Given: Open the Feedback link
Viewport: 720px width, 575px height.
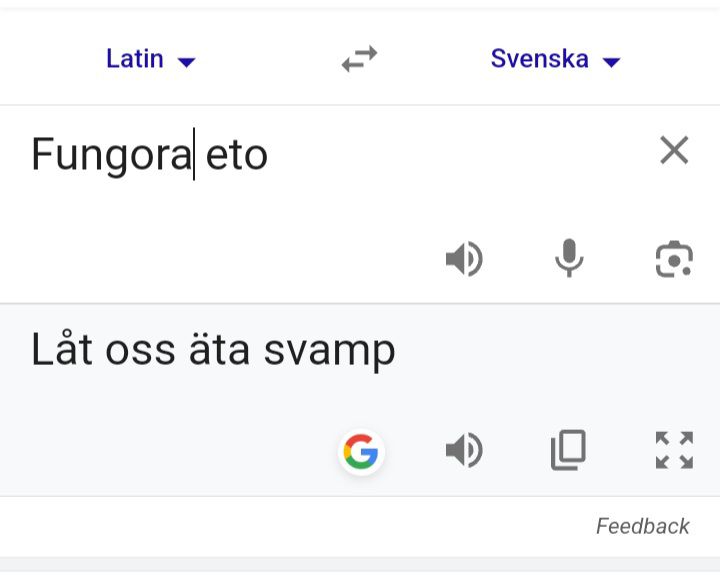Looking at the screenshot, I should coord(642,526).
